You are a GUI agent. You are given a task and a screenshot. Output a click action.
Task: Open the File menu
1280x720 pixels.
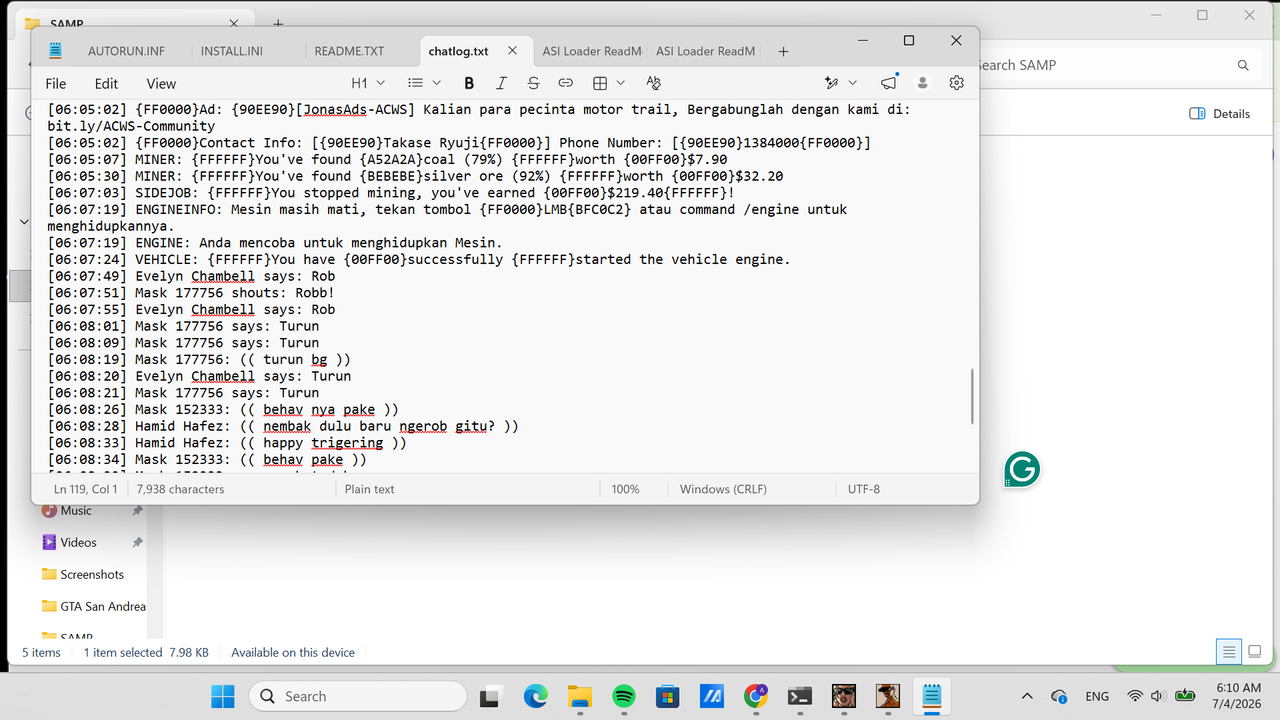pos(56,84)
